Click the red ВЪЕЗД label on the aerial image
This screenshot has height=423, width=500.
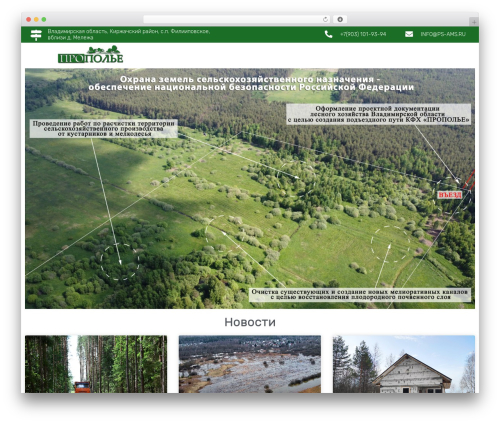click(x=450, y=195)
